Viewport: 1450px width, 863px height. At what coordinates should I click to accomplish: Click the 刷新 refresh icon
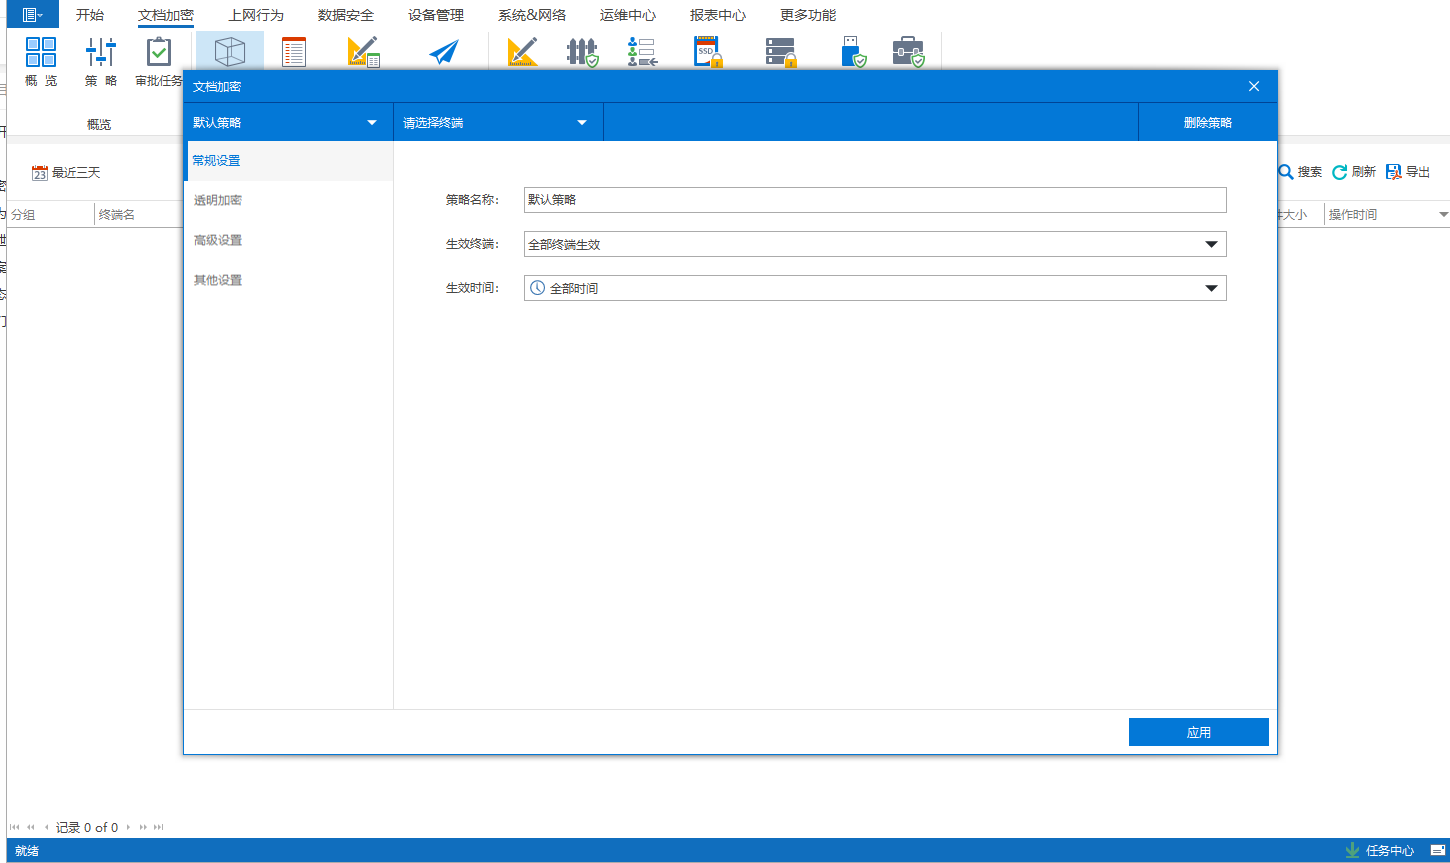tap(1340, 172)
